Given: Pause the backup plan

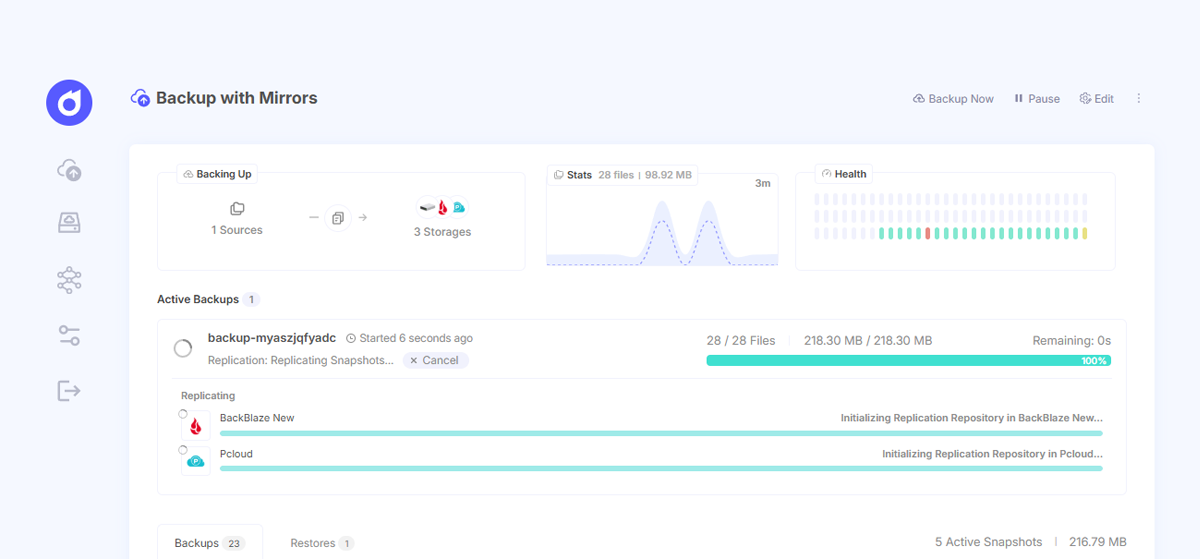Looking at the screenshot, I should pyautogui.click(x=1036, y=99).
